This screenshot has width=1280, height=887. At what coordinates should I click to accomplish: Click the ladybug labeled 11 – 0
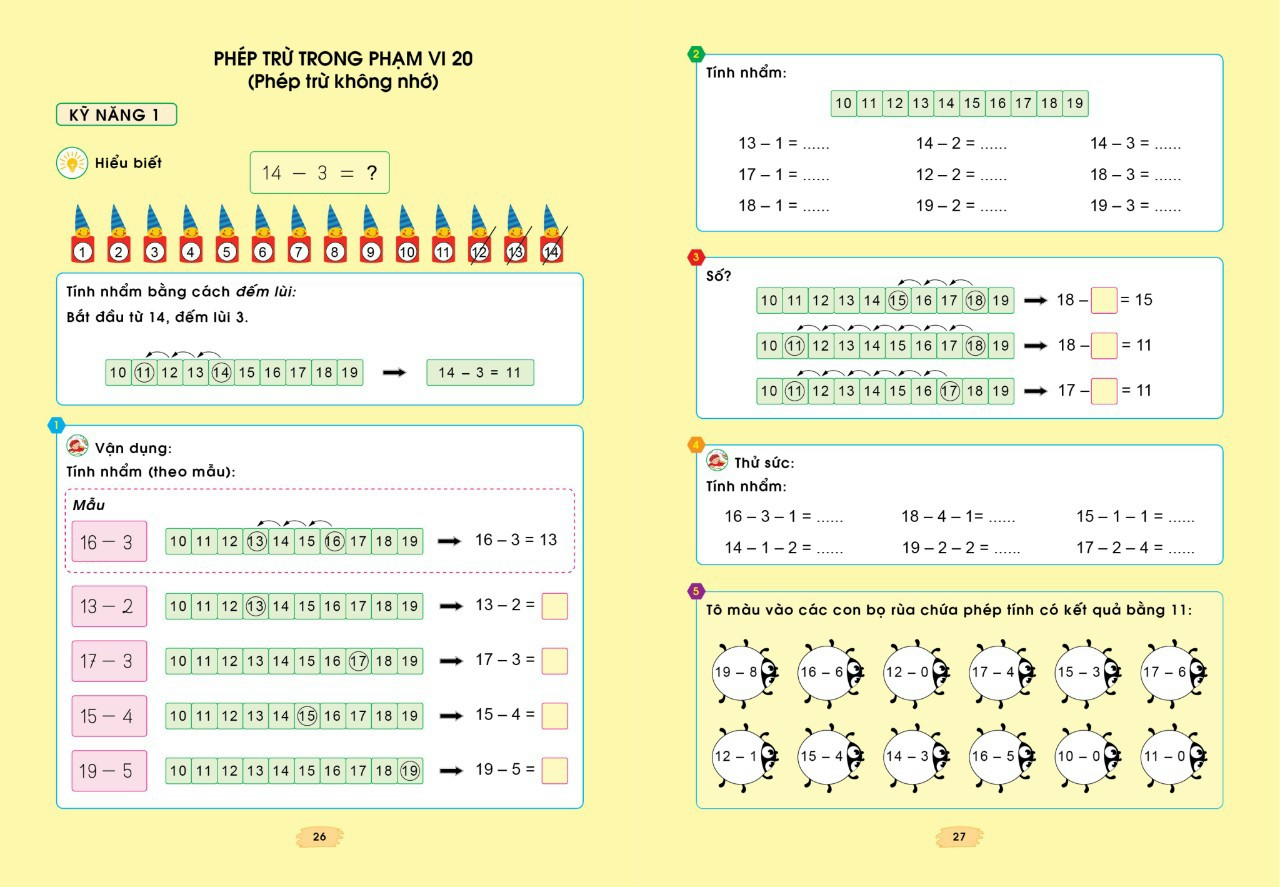click(1171, 756)
